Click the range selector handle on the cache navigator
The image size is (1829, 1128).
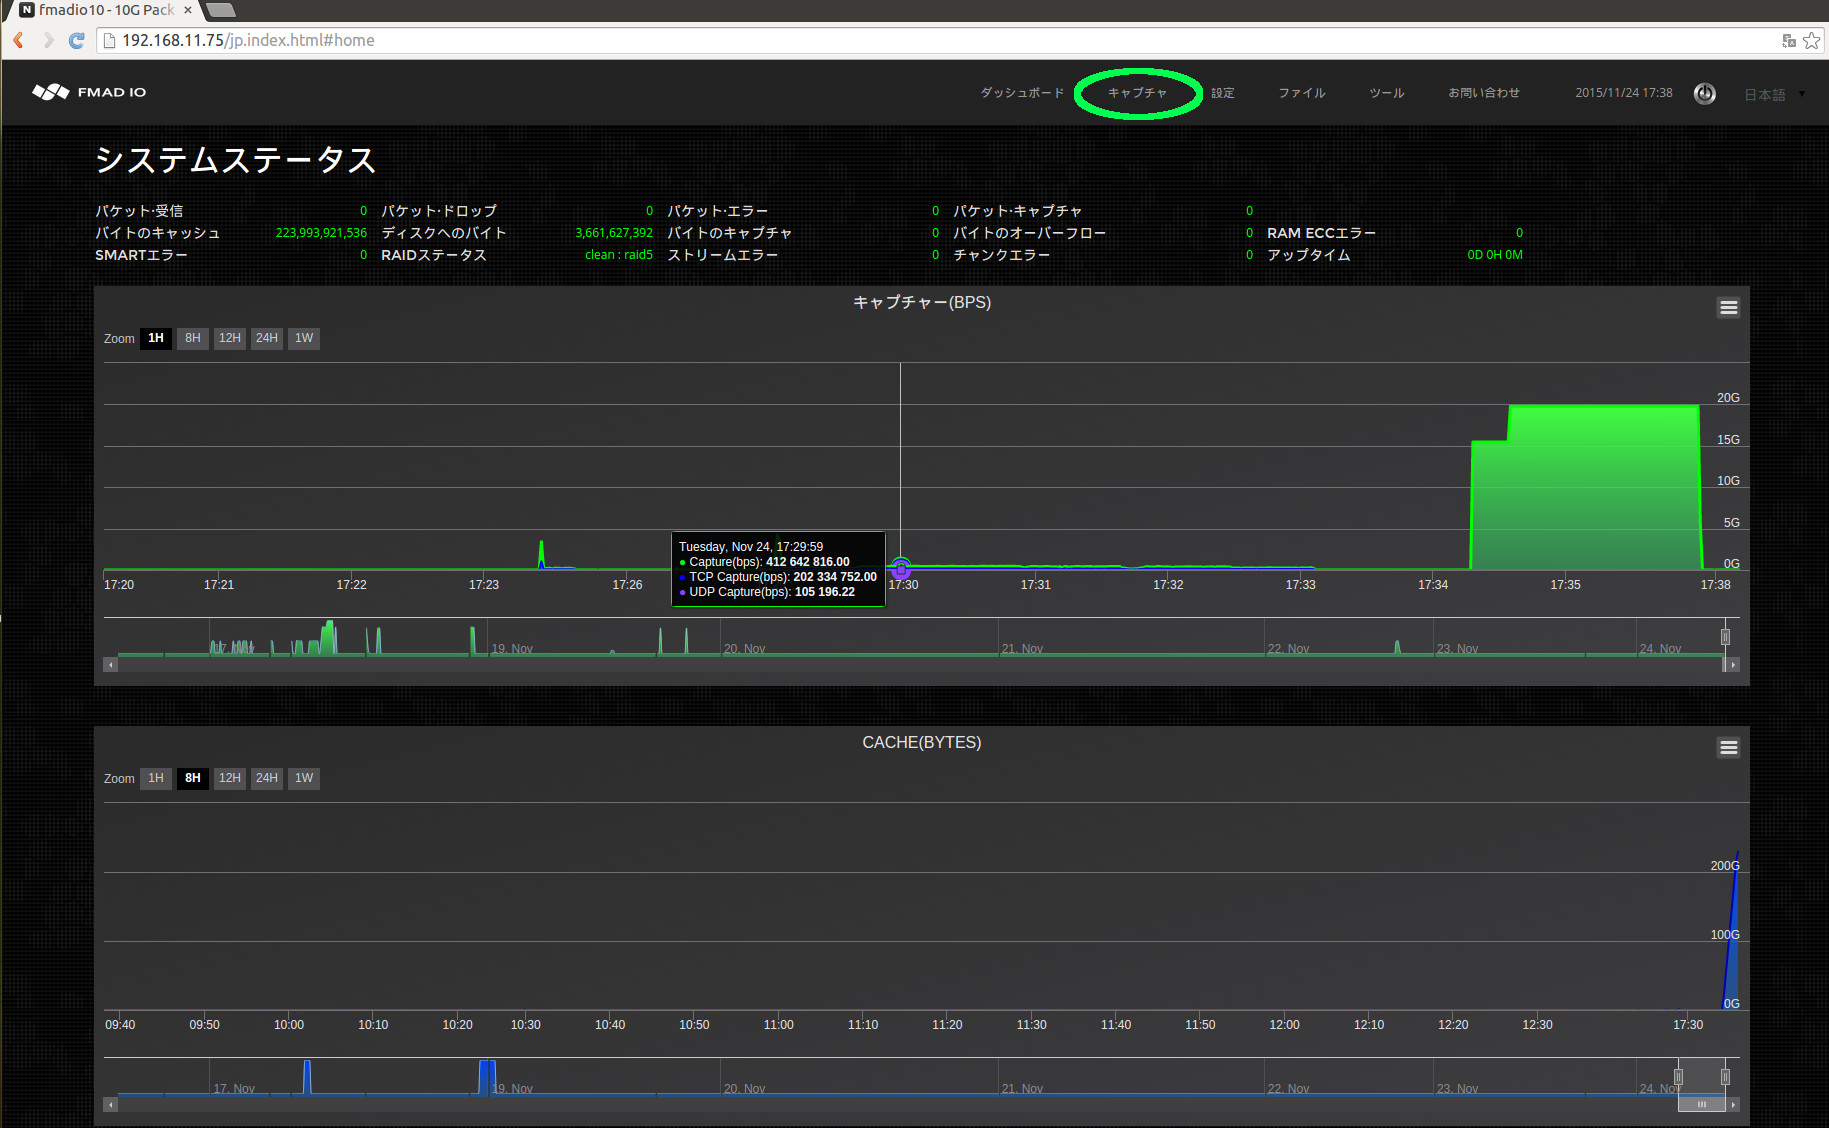coord(1723,1077)
